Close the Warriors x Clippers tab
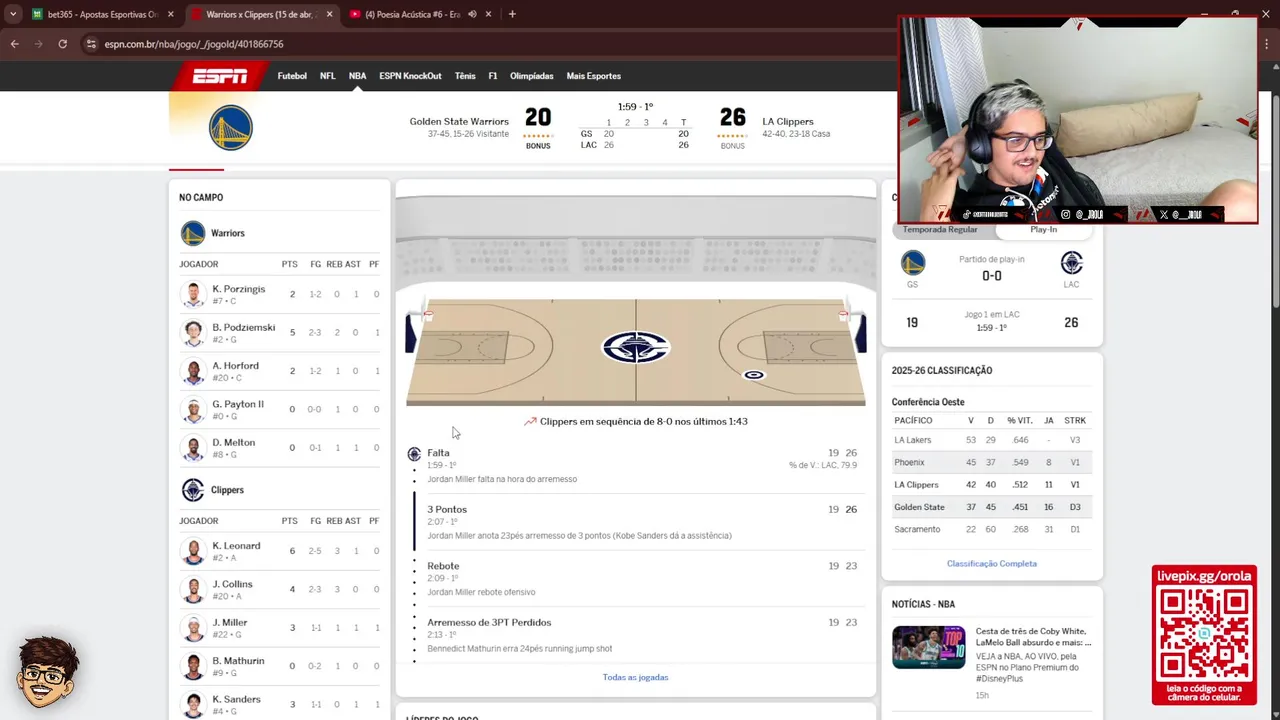 pyautogui.click(x=329, y=14)
